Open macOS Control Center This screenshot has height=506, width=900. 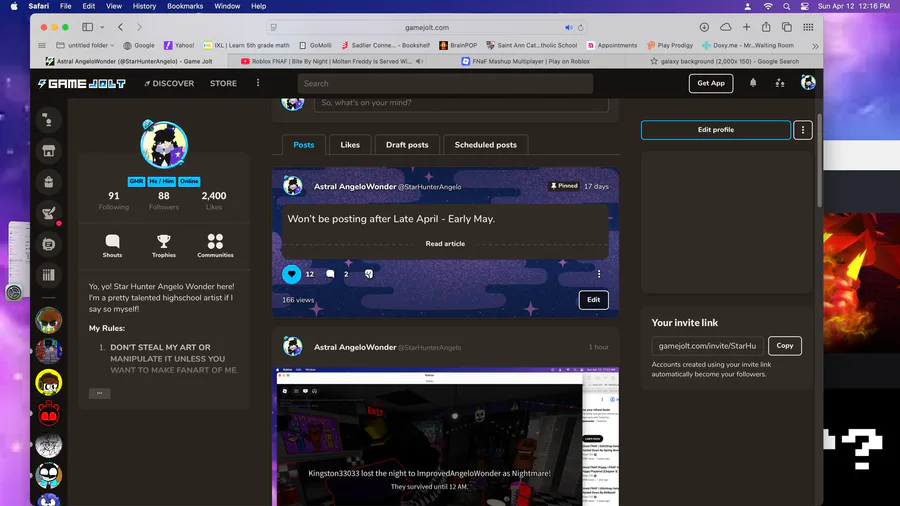coord(805,6)
